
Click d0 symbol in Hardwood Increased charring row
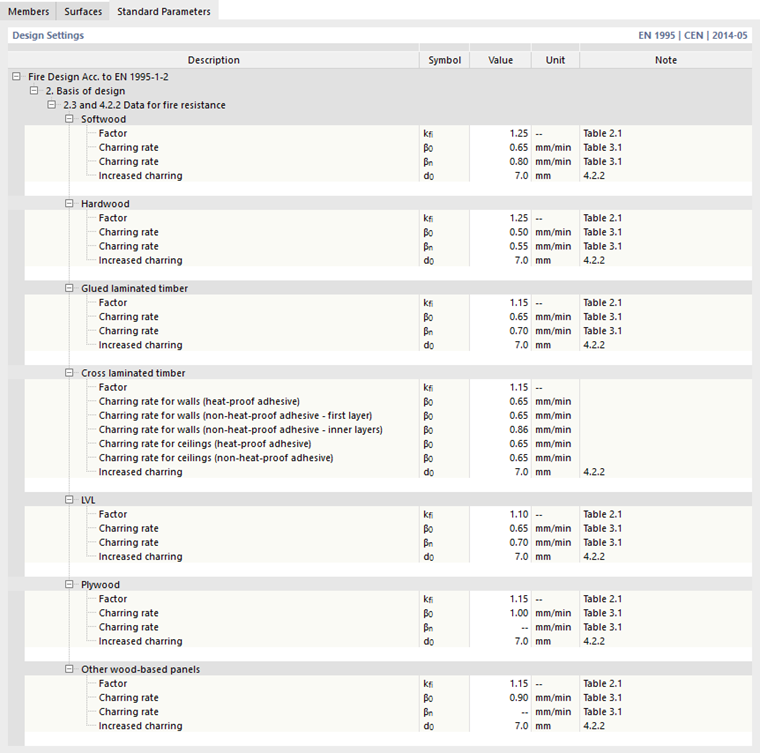pyautogui.click(x=428, y=261)
